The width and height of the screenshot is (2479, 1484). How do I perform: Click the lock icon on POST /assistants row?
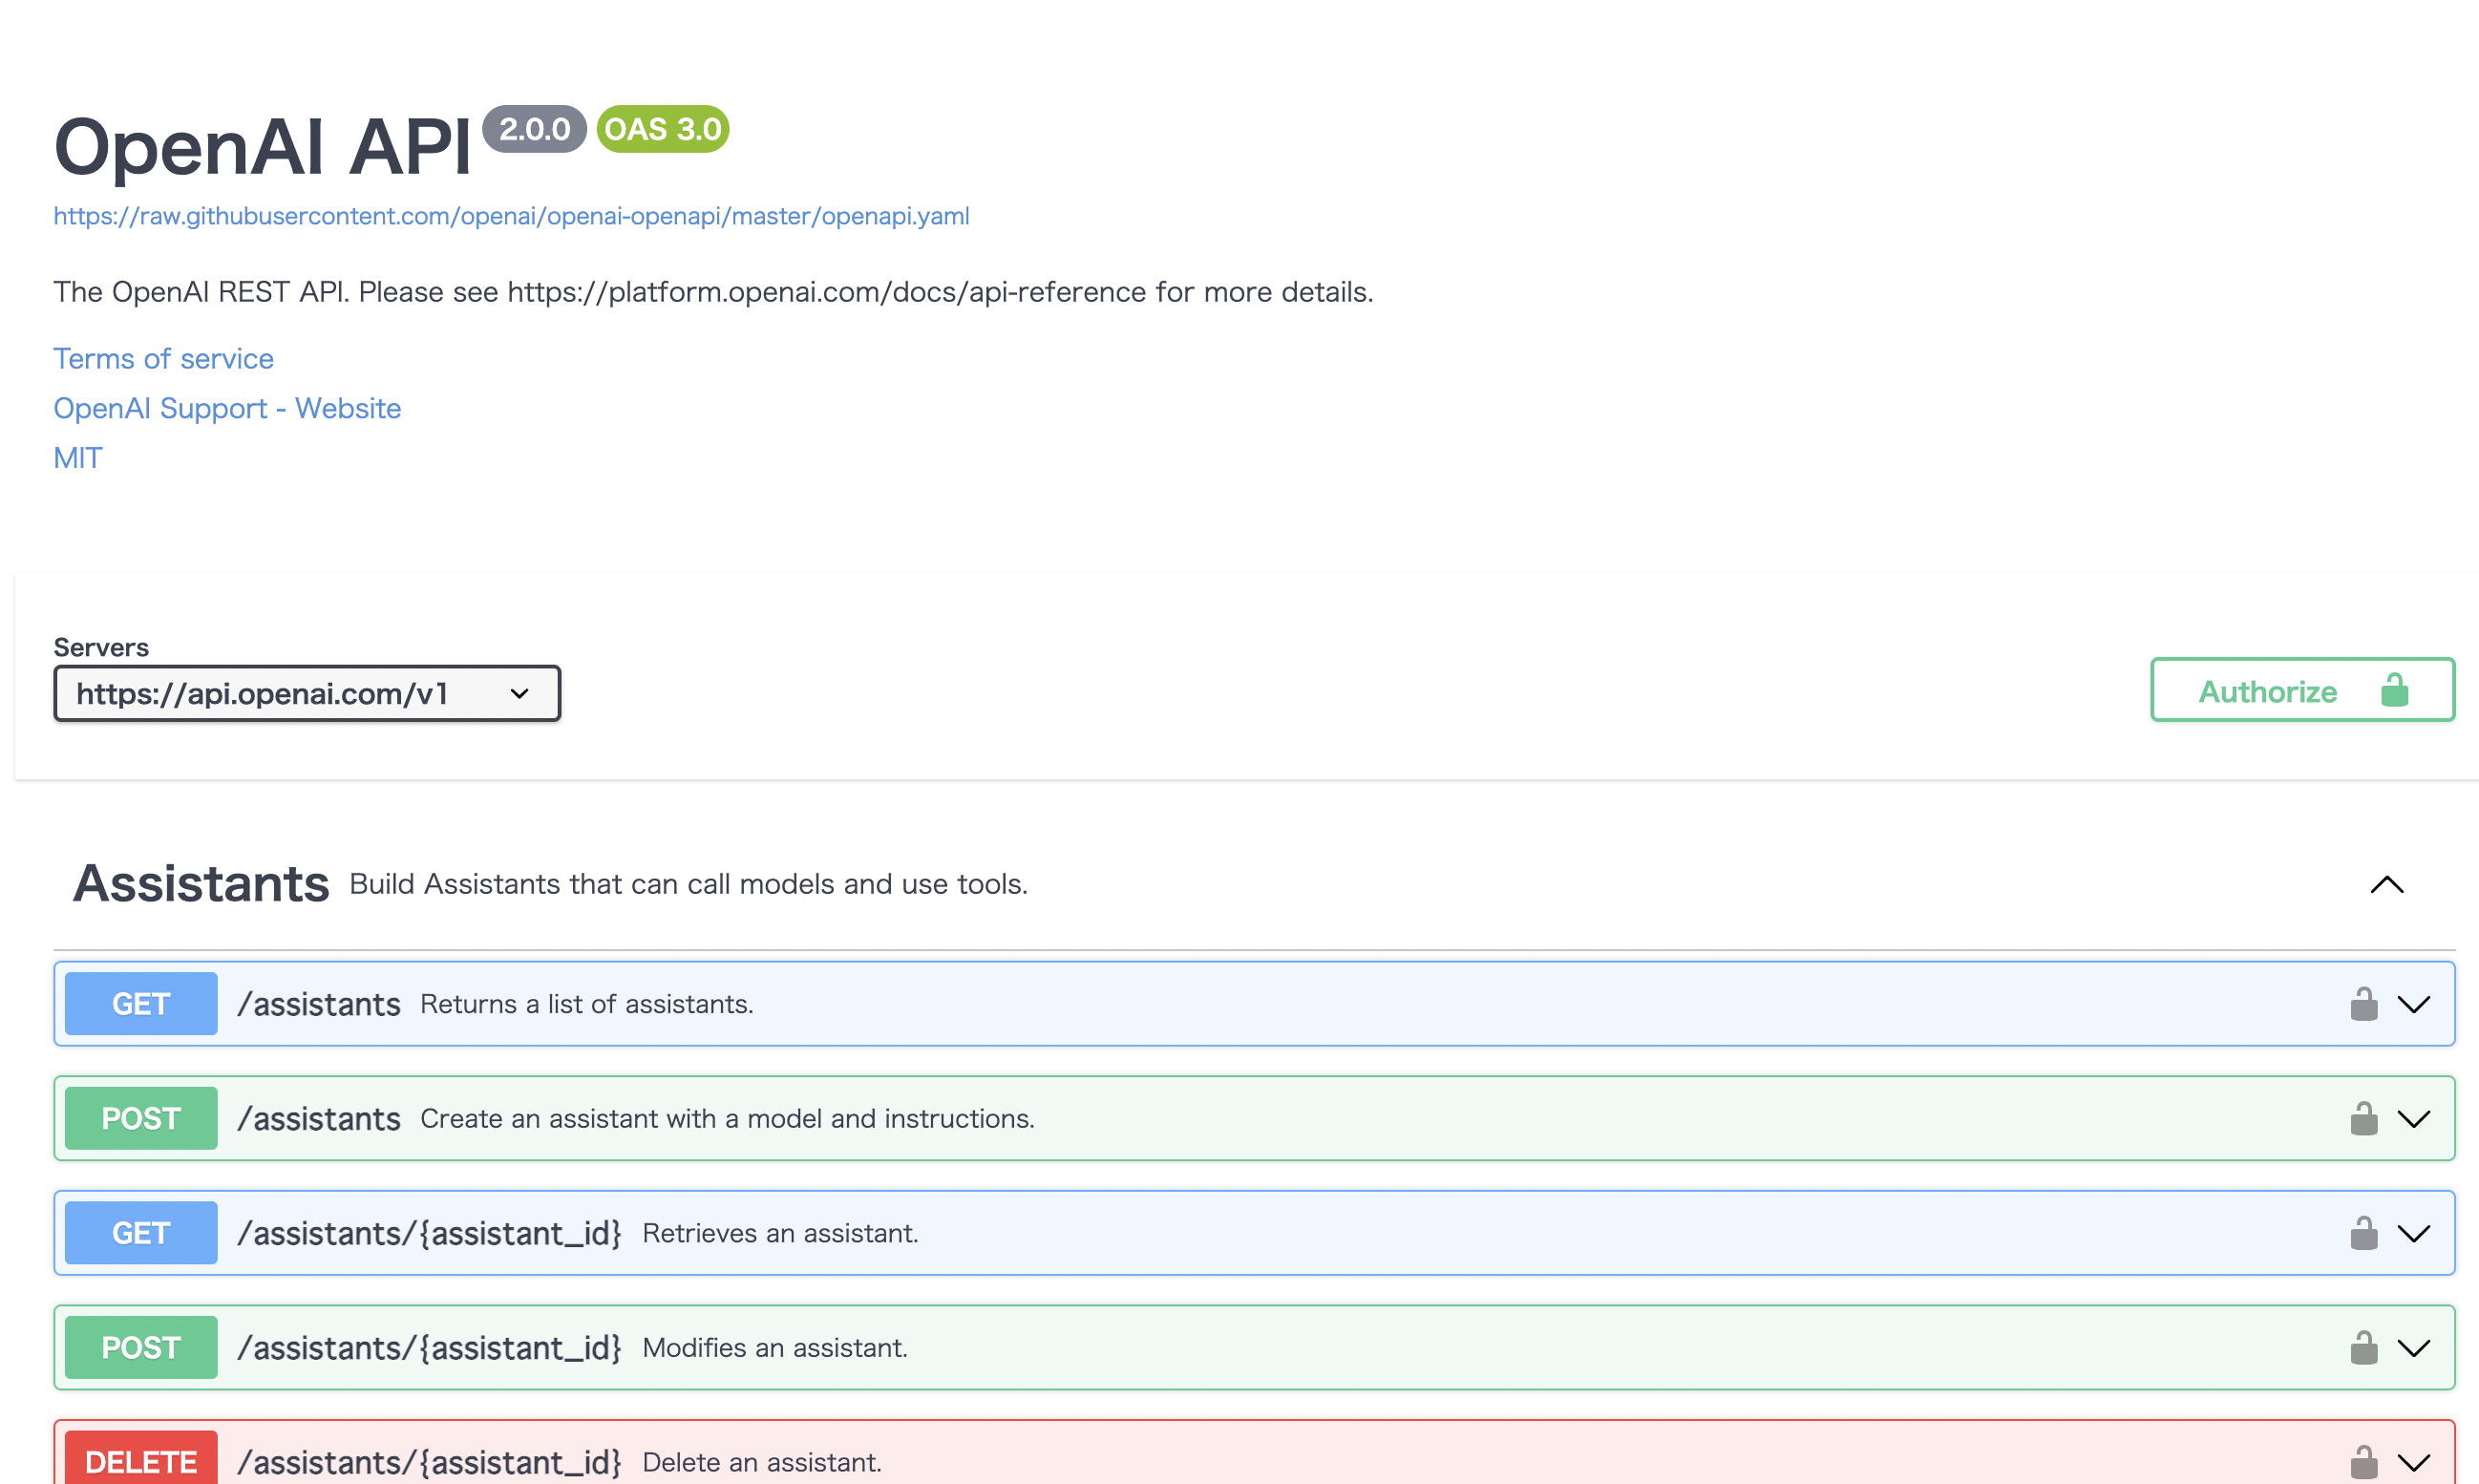[2363, 1118]
